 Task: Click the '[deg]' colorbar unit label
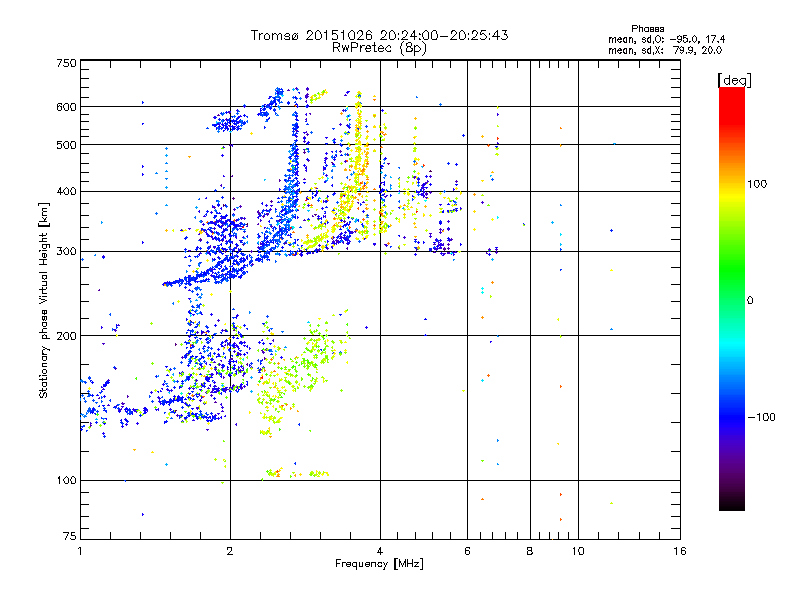pyautogui.click(x=734, y=80)
